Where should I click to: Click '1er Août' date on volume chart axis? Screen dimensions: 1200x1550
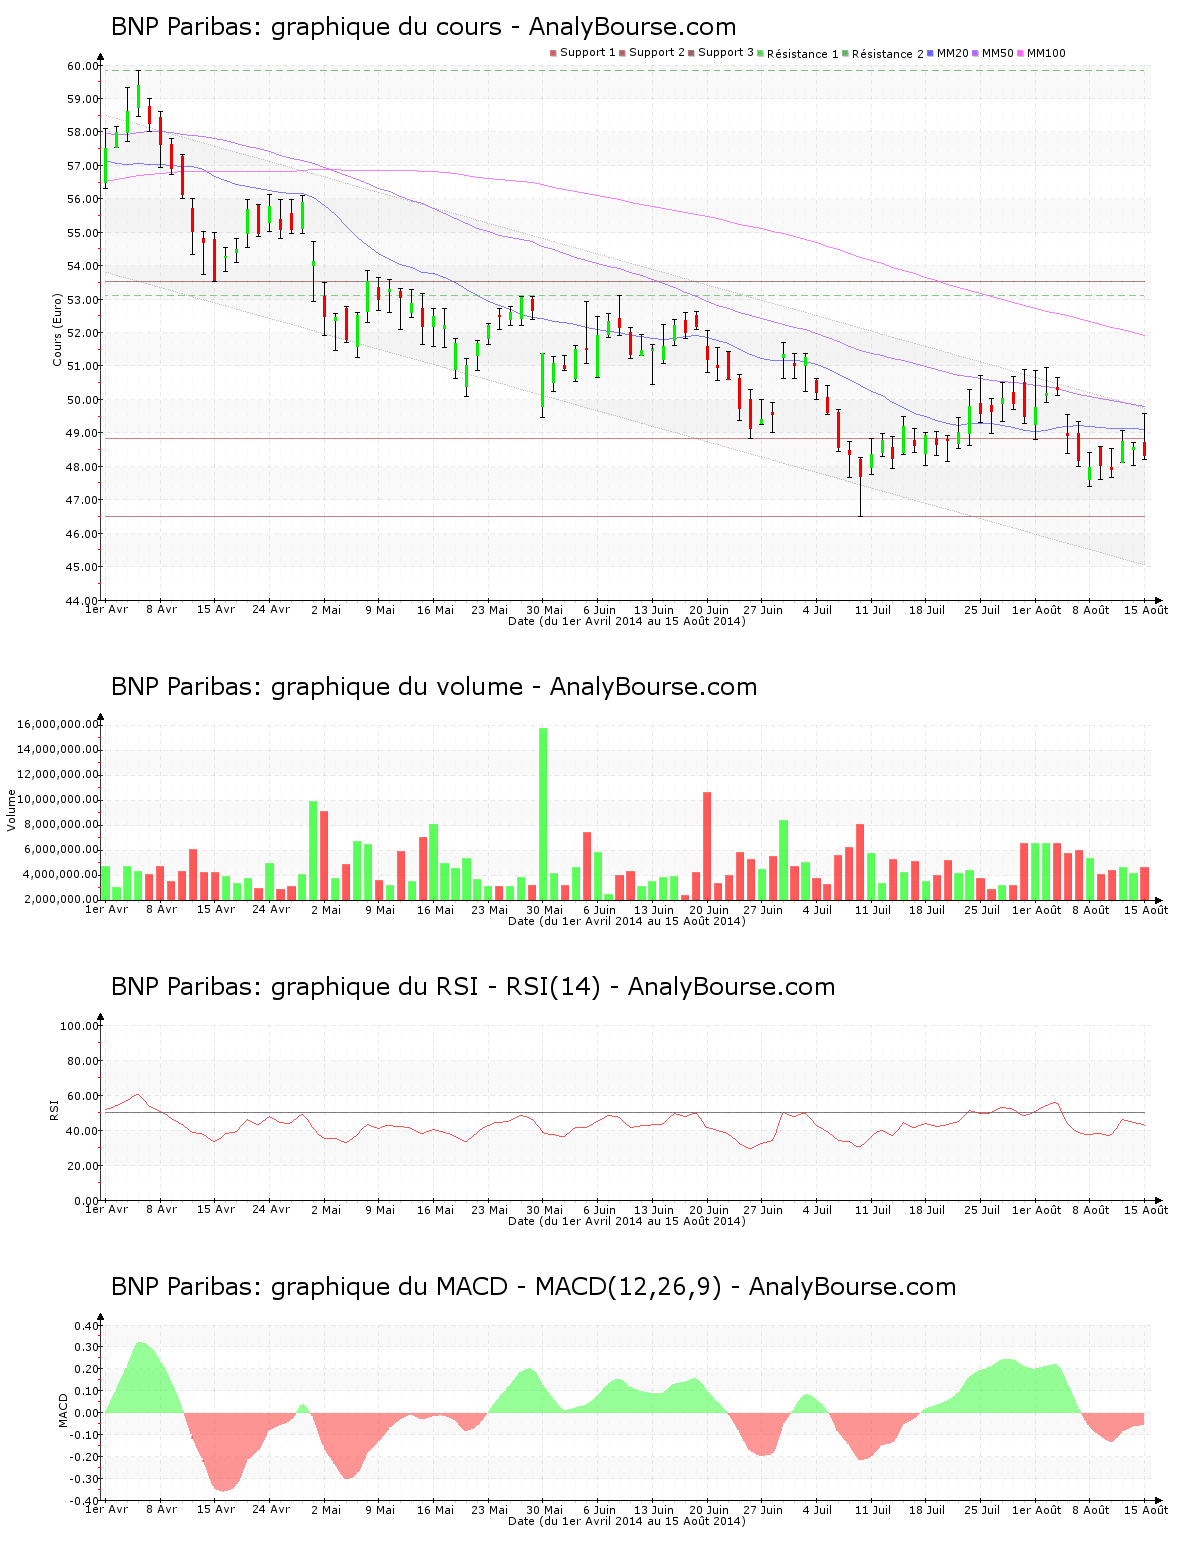coord(1036,909)
